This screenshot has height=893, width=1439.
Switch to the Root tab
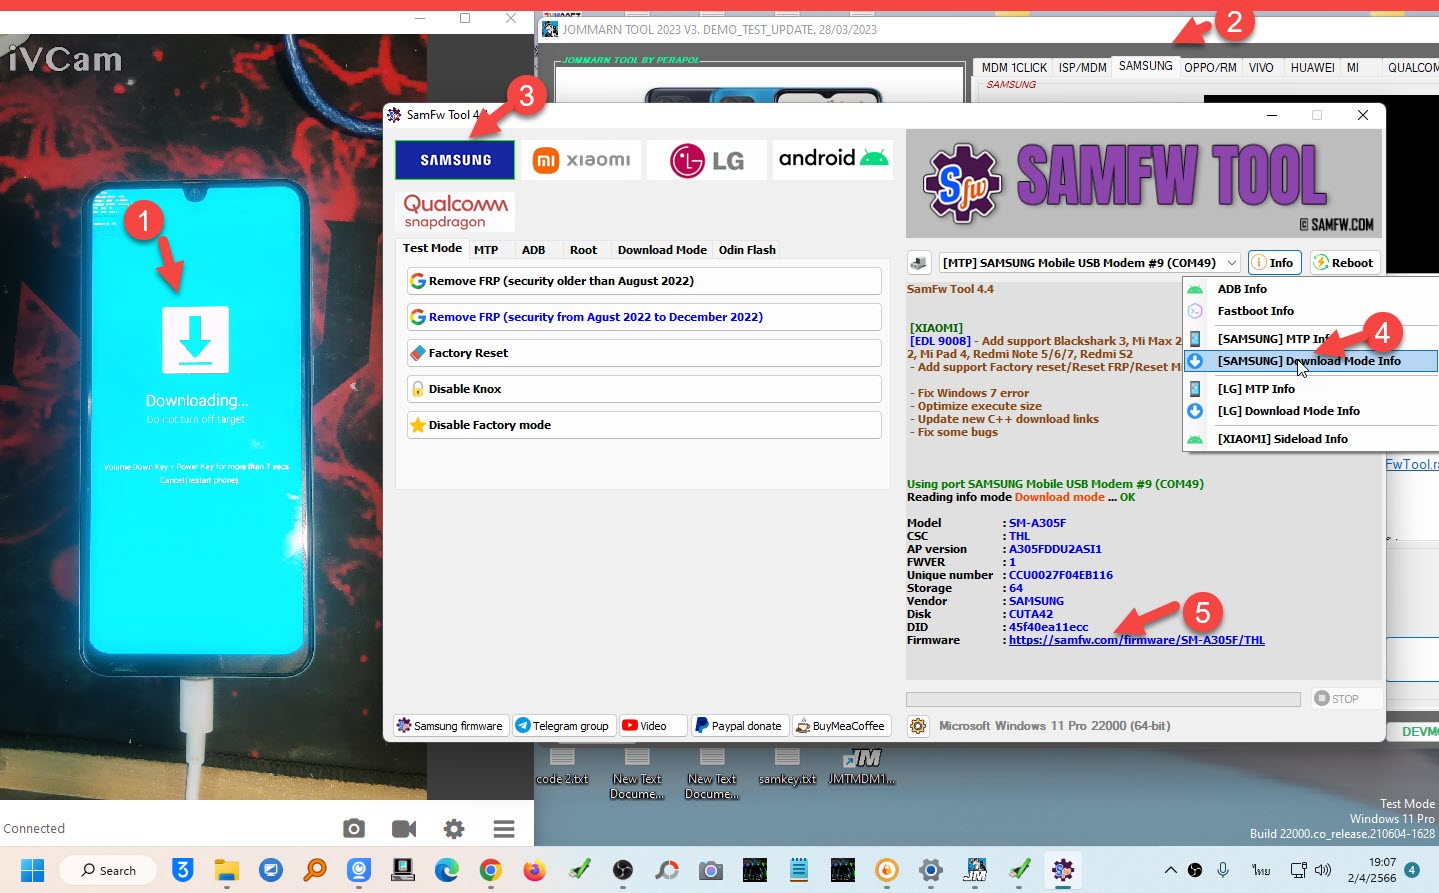(x=583, y=250)
